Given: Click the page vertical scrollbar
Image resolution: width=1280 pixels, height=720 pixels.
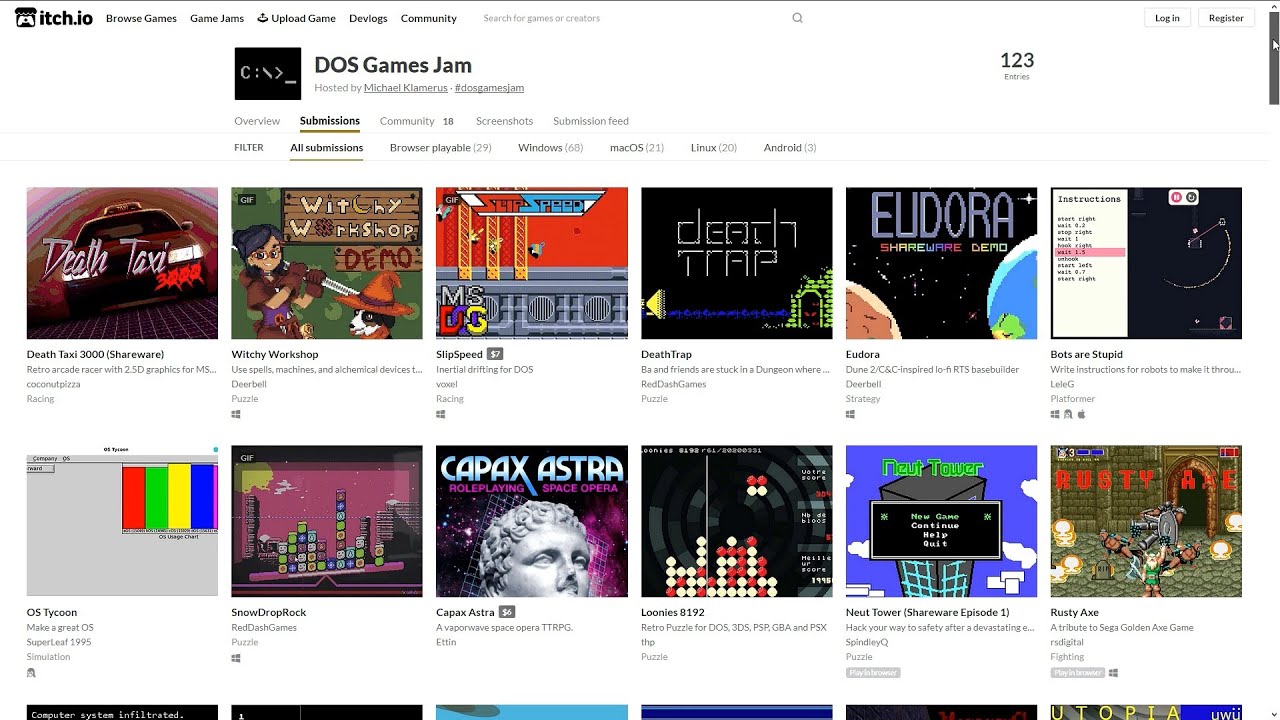Looking at the screenshot, I should pos(1274,56).
